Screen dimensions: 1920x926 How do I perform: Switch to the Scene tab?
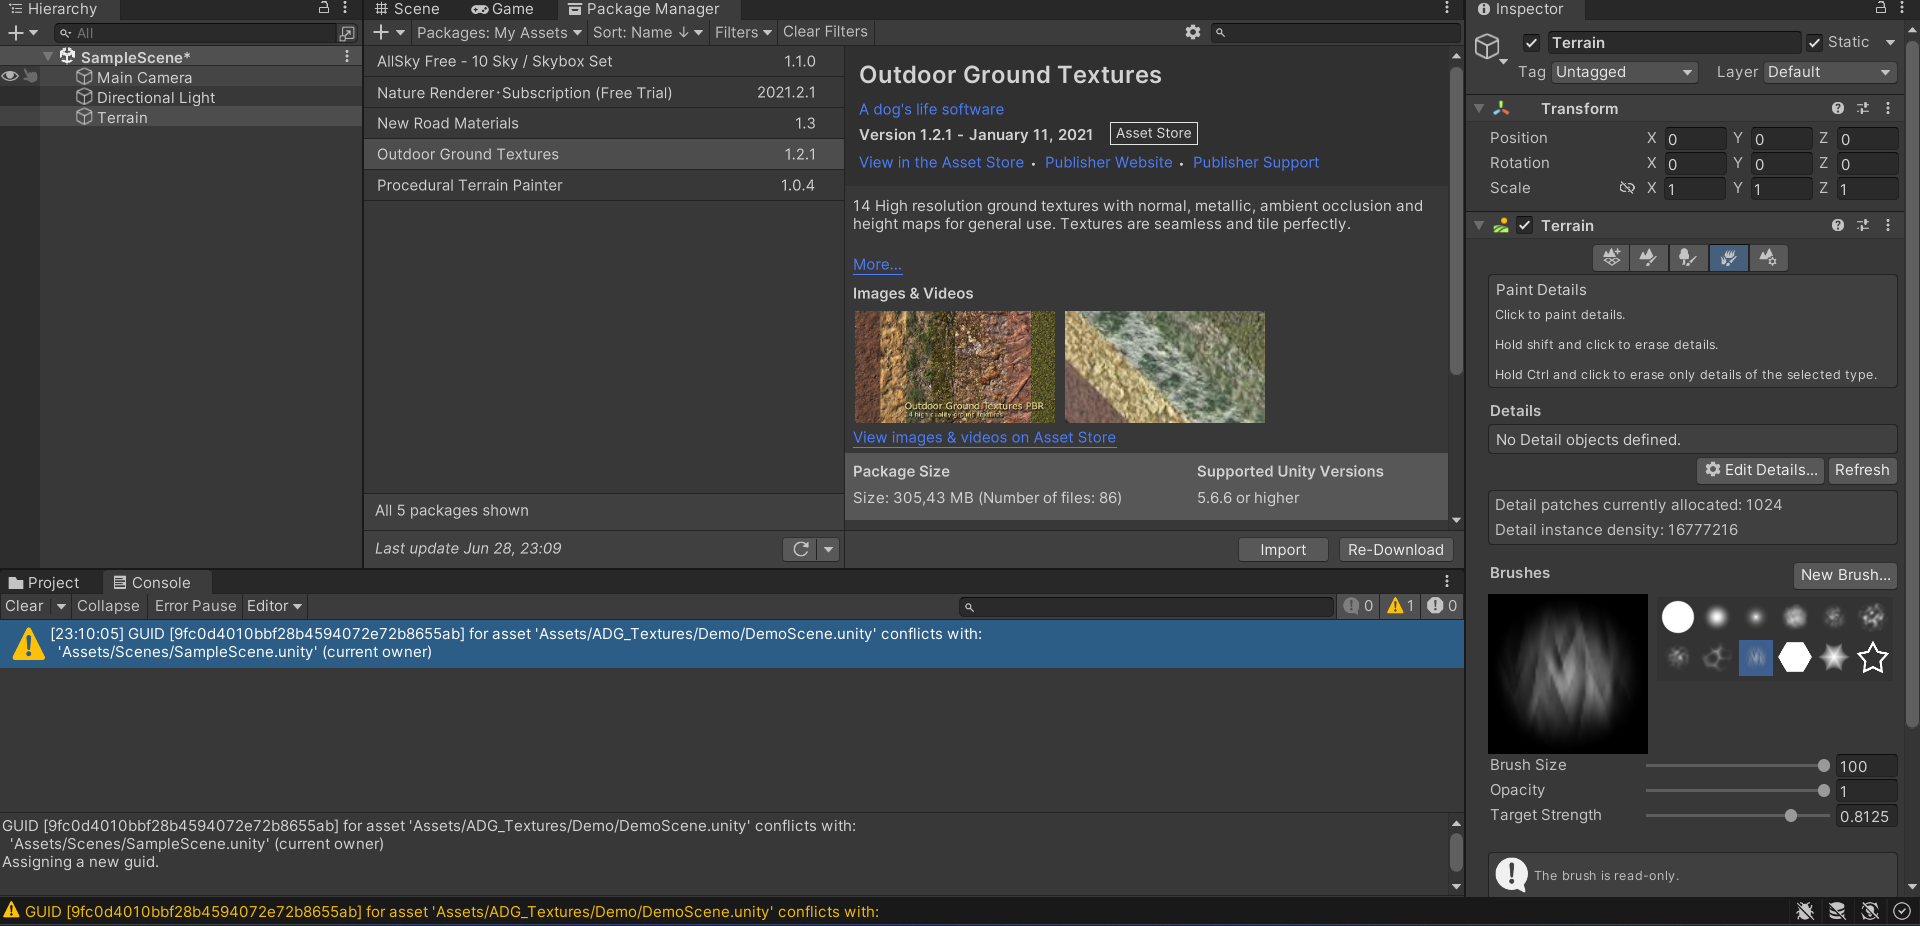407,9
